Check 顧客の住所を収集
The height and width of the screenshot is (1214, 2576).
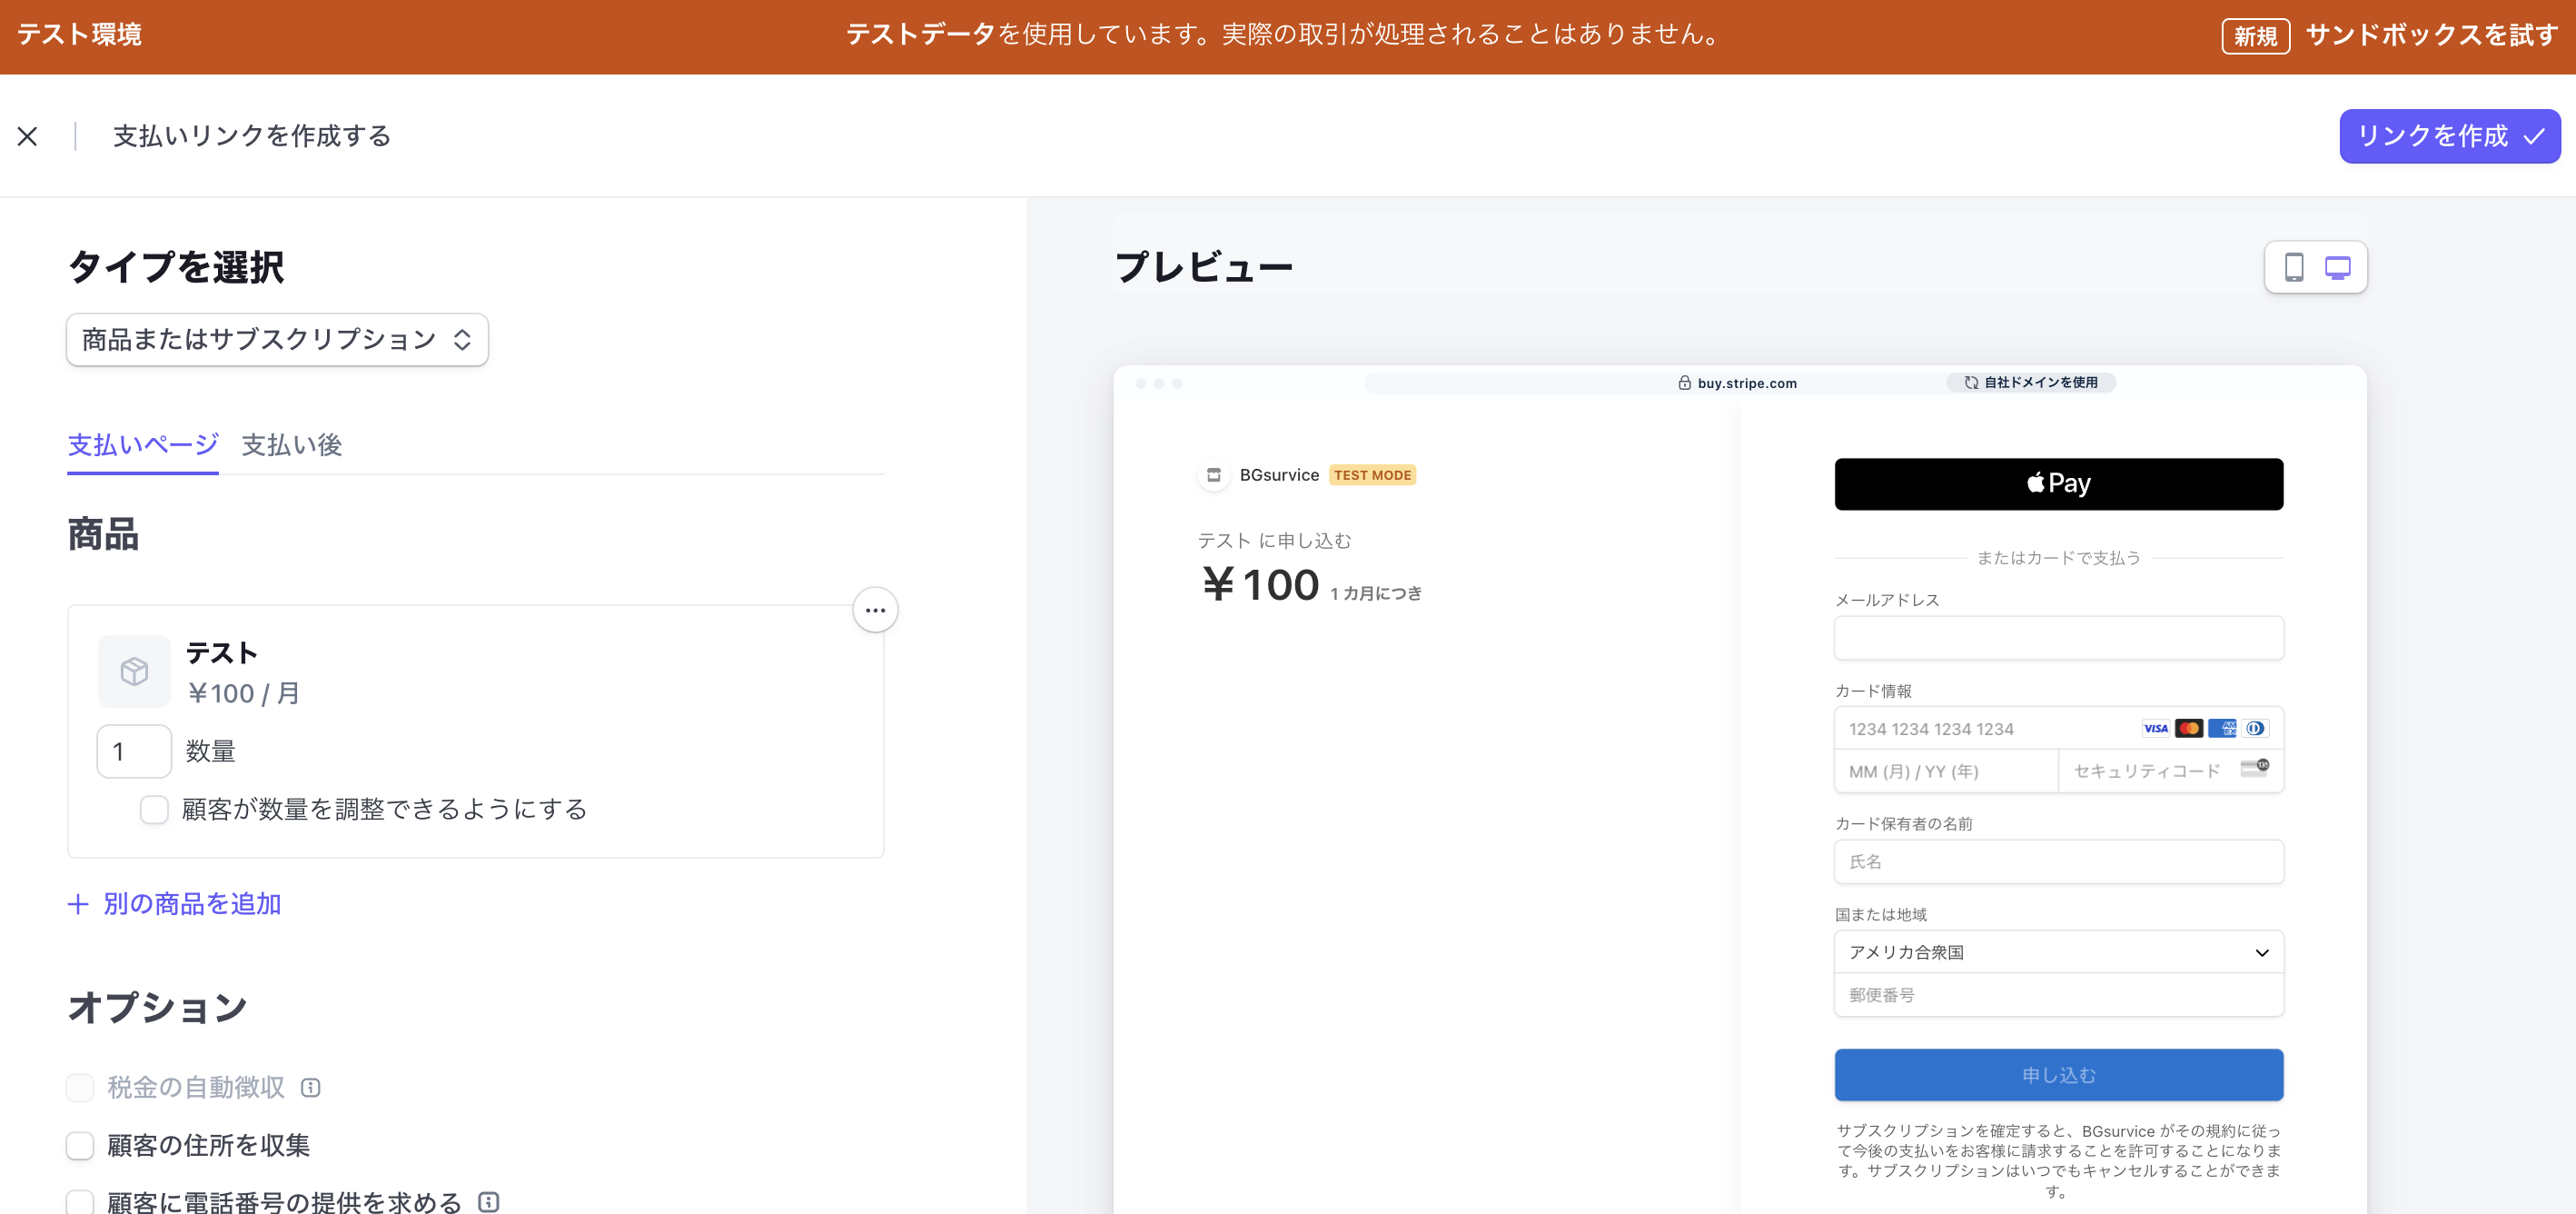(x=79, y=1145)
